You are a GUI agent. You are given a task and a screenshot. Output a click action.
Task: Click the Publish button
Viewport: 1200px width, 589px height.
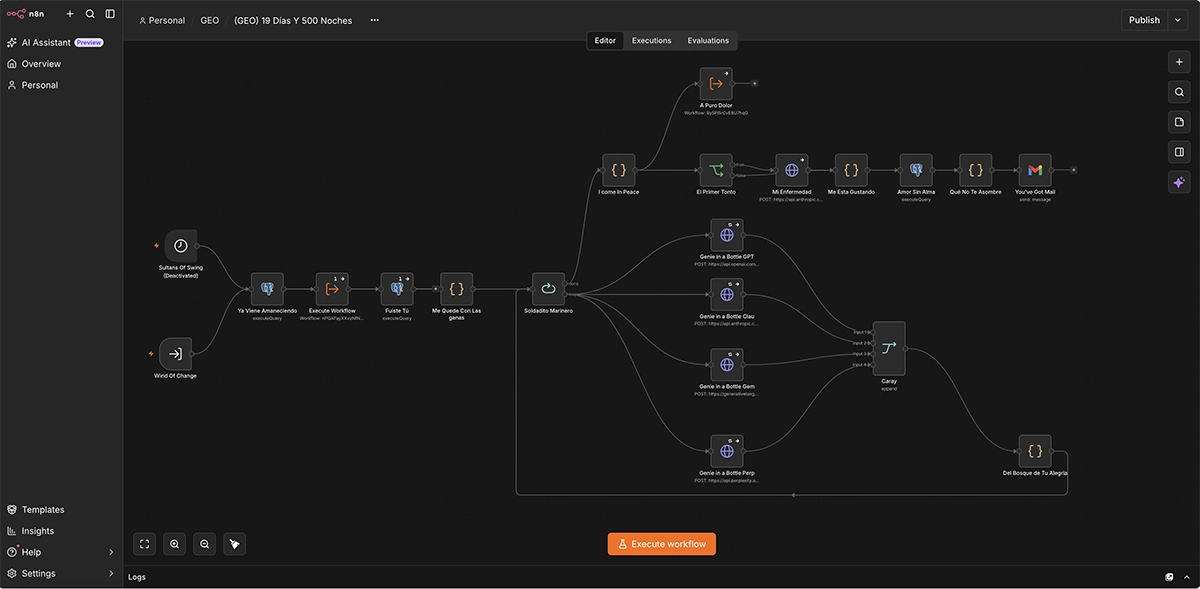(x=1144, y=20)
